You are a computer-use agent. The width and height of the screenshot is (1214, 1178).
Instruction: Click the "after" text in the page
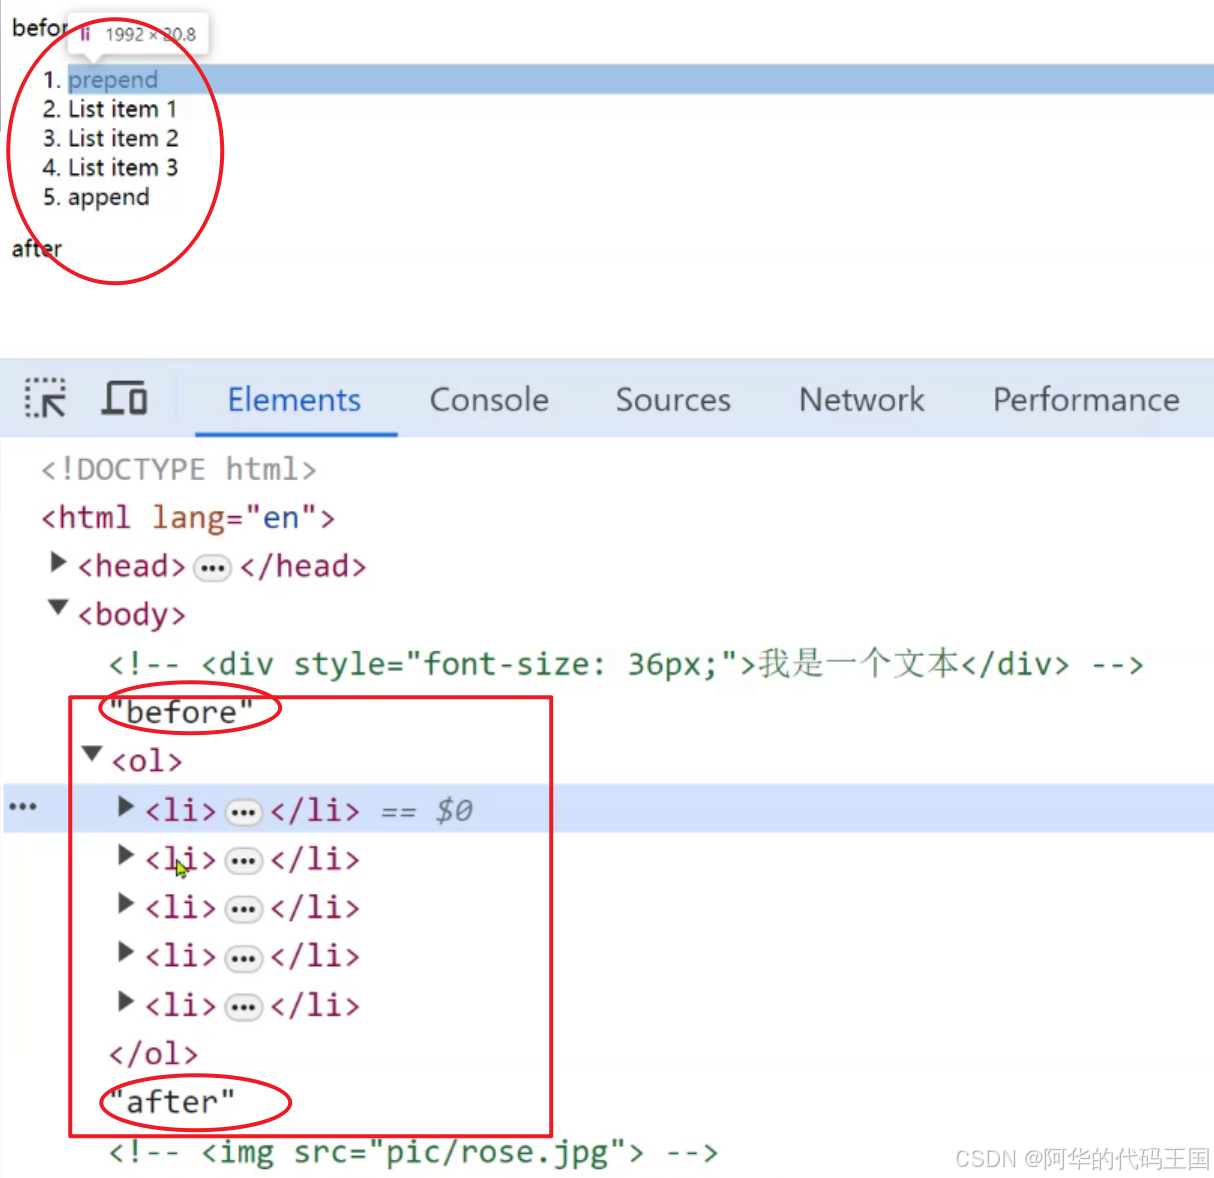pos(37,248)
